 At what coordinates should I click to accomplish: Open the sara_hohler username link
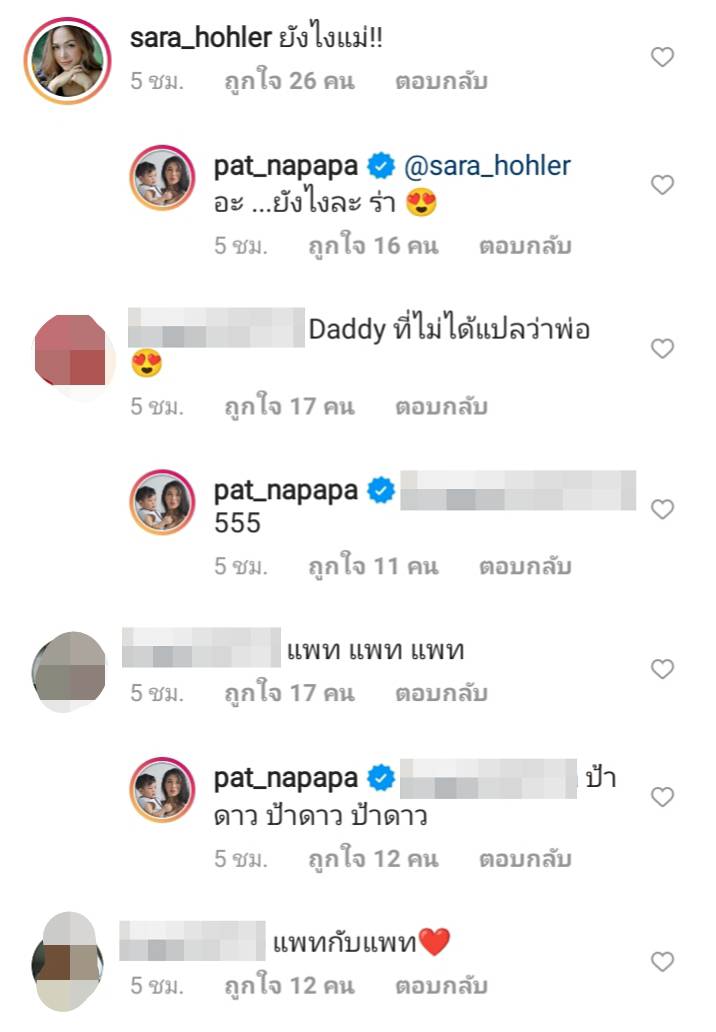pyautogui.click(x=201, y=38)
